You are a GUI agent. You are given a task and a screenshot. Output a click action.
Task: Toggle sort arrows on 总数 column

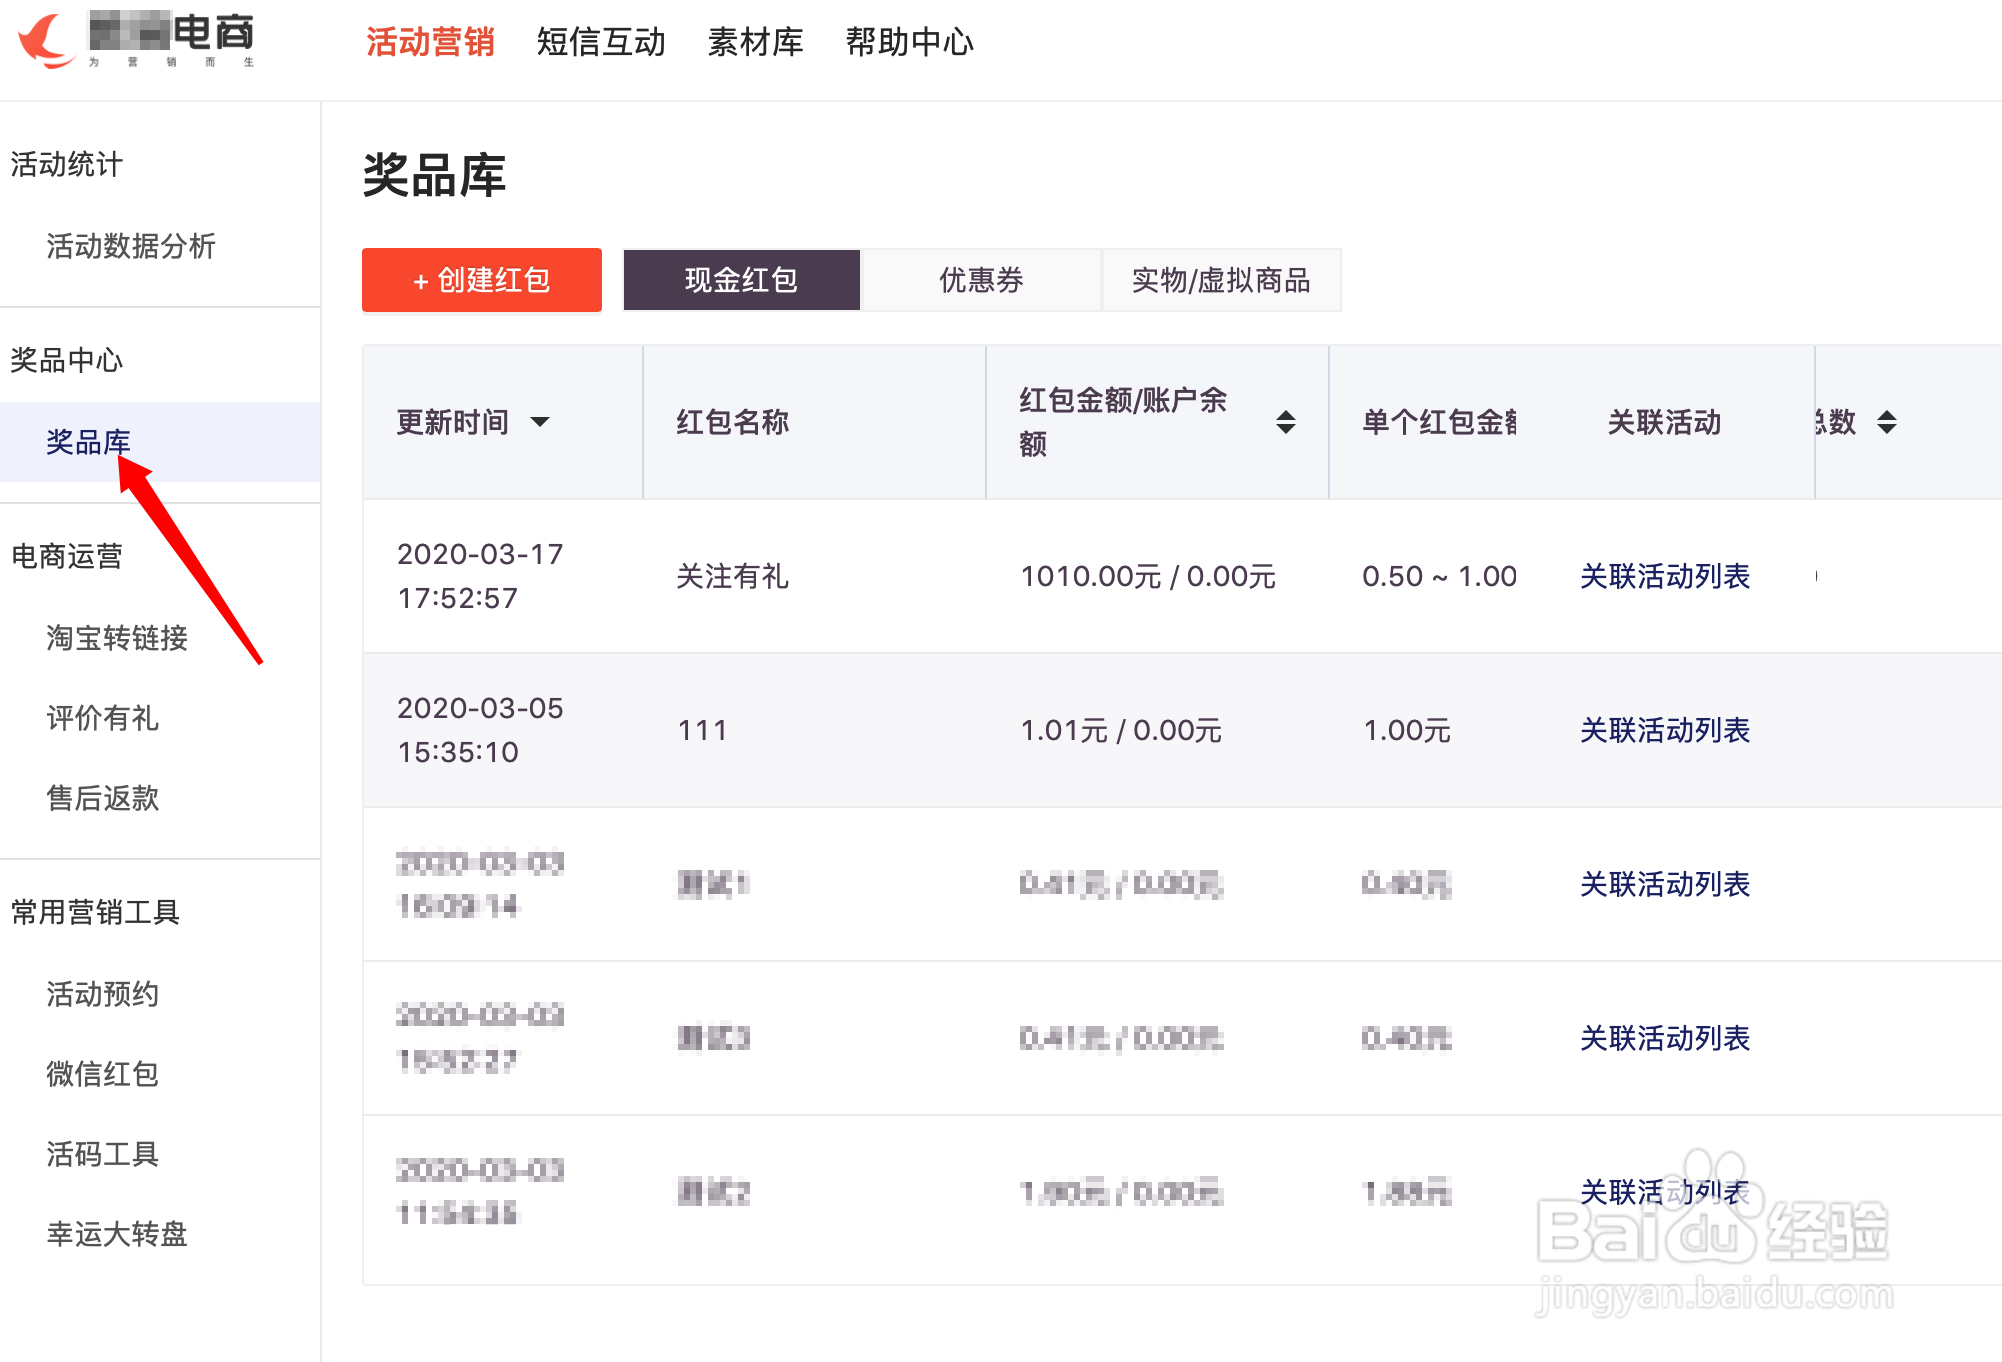click(x=1888, y=422)
